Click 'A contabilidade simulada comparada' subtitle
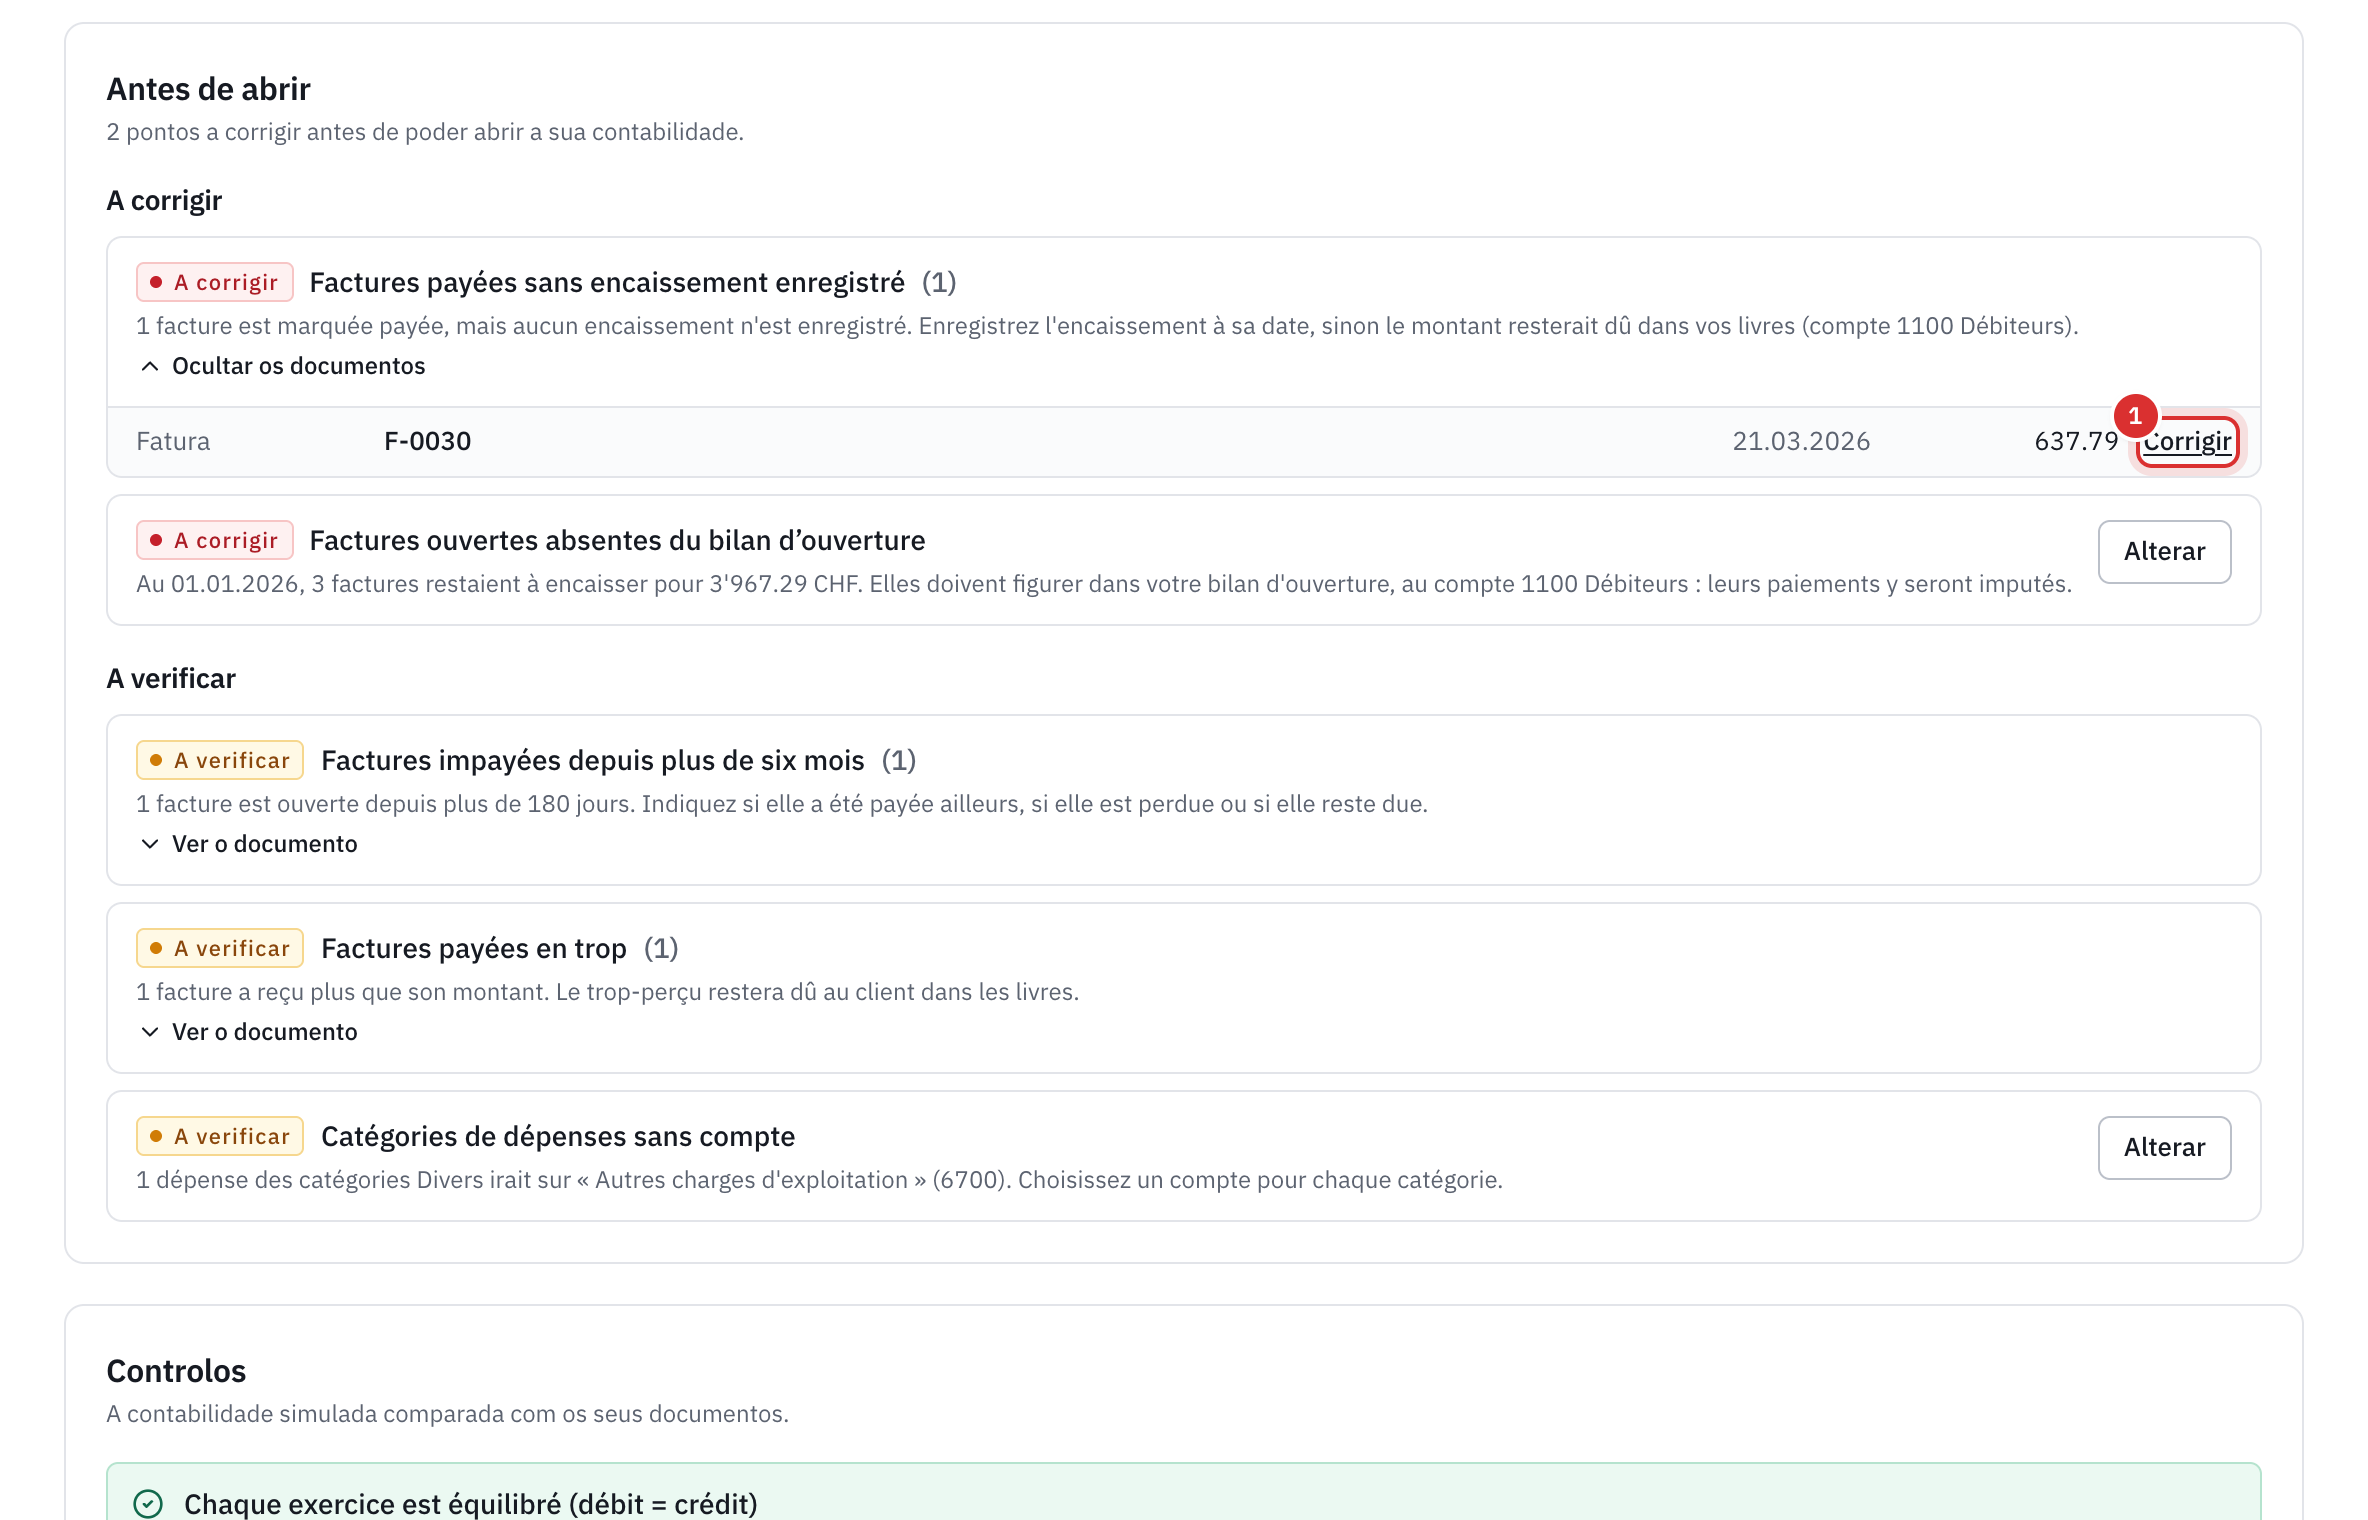 (x=447, y=1414)
